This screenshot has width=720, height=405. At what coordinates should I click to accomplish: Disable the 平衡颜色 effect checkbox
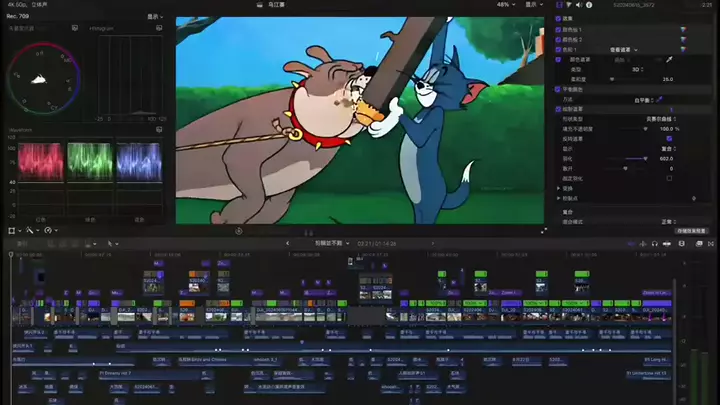[559, 90]
